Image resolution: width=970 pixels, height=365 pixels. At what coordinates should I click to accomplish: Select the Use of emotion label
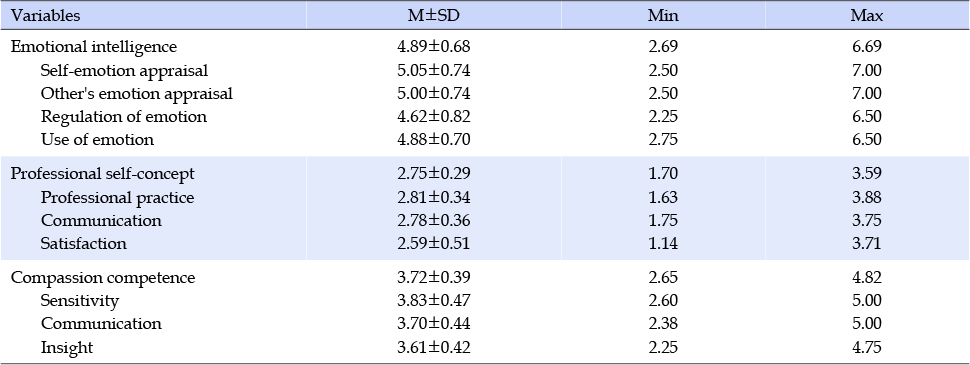[x=97, y=140]
